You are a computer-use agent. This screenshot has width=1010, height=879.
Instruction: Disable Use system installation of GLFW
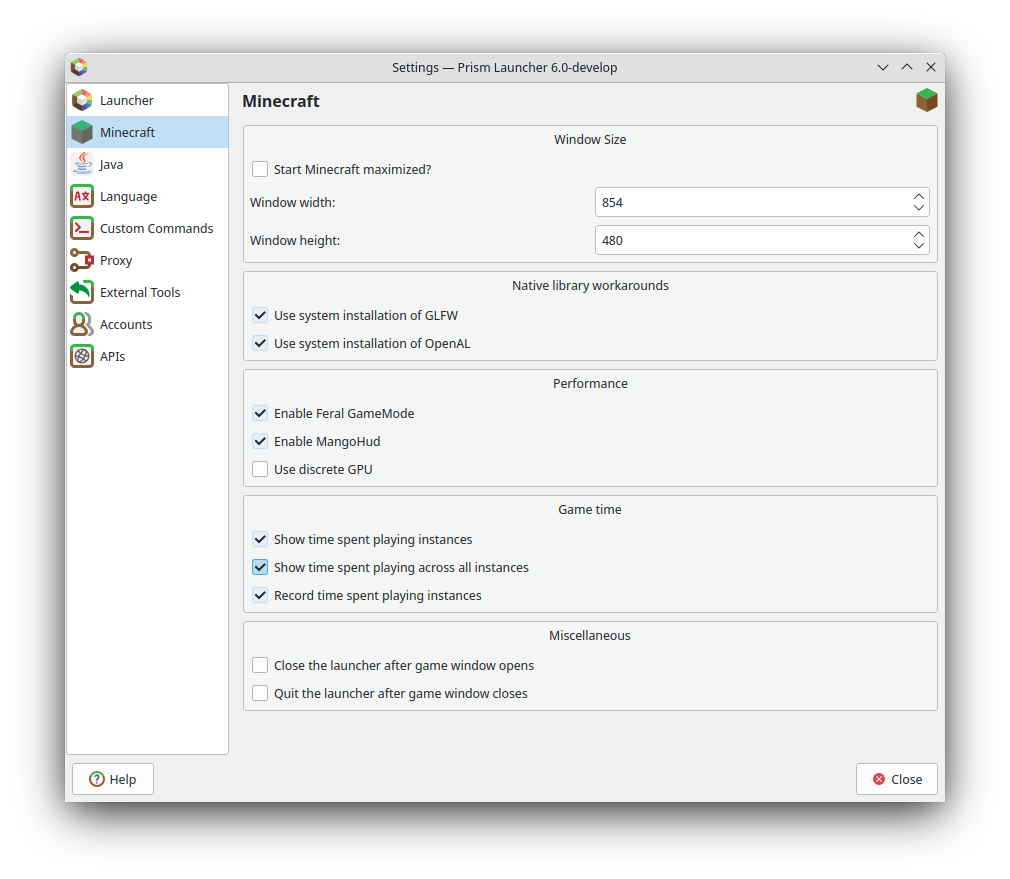click(260, 315)
